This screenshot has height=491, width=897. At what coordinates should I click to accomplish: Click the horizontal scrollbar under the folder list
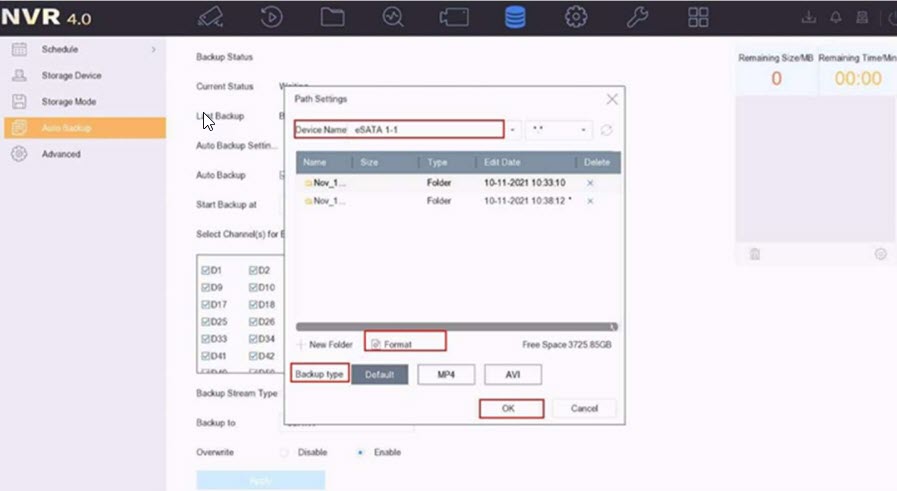click(x=455, y=326)
